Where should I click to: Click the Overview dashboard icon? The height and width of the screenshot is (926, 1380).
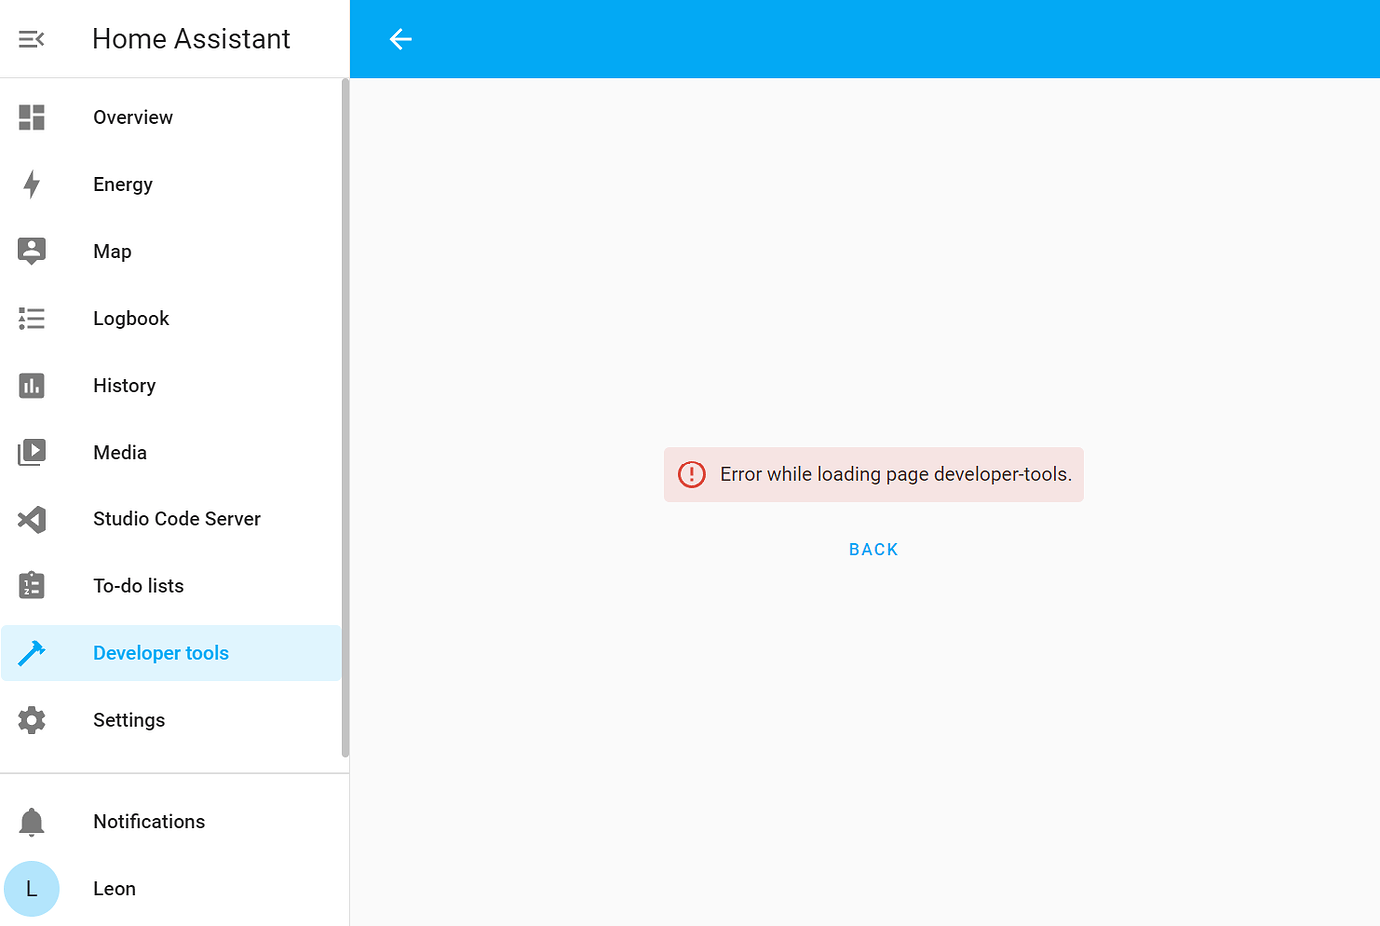point(31,117)
